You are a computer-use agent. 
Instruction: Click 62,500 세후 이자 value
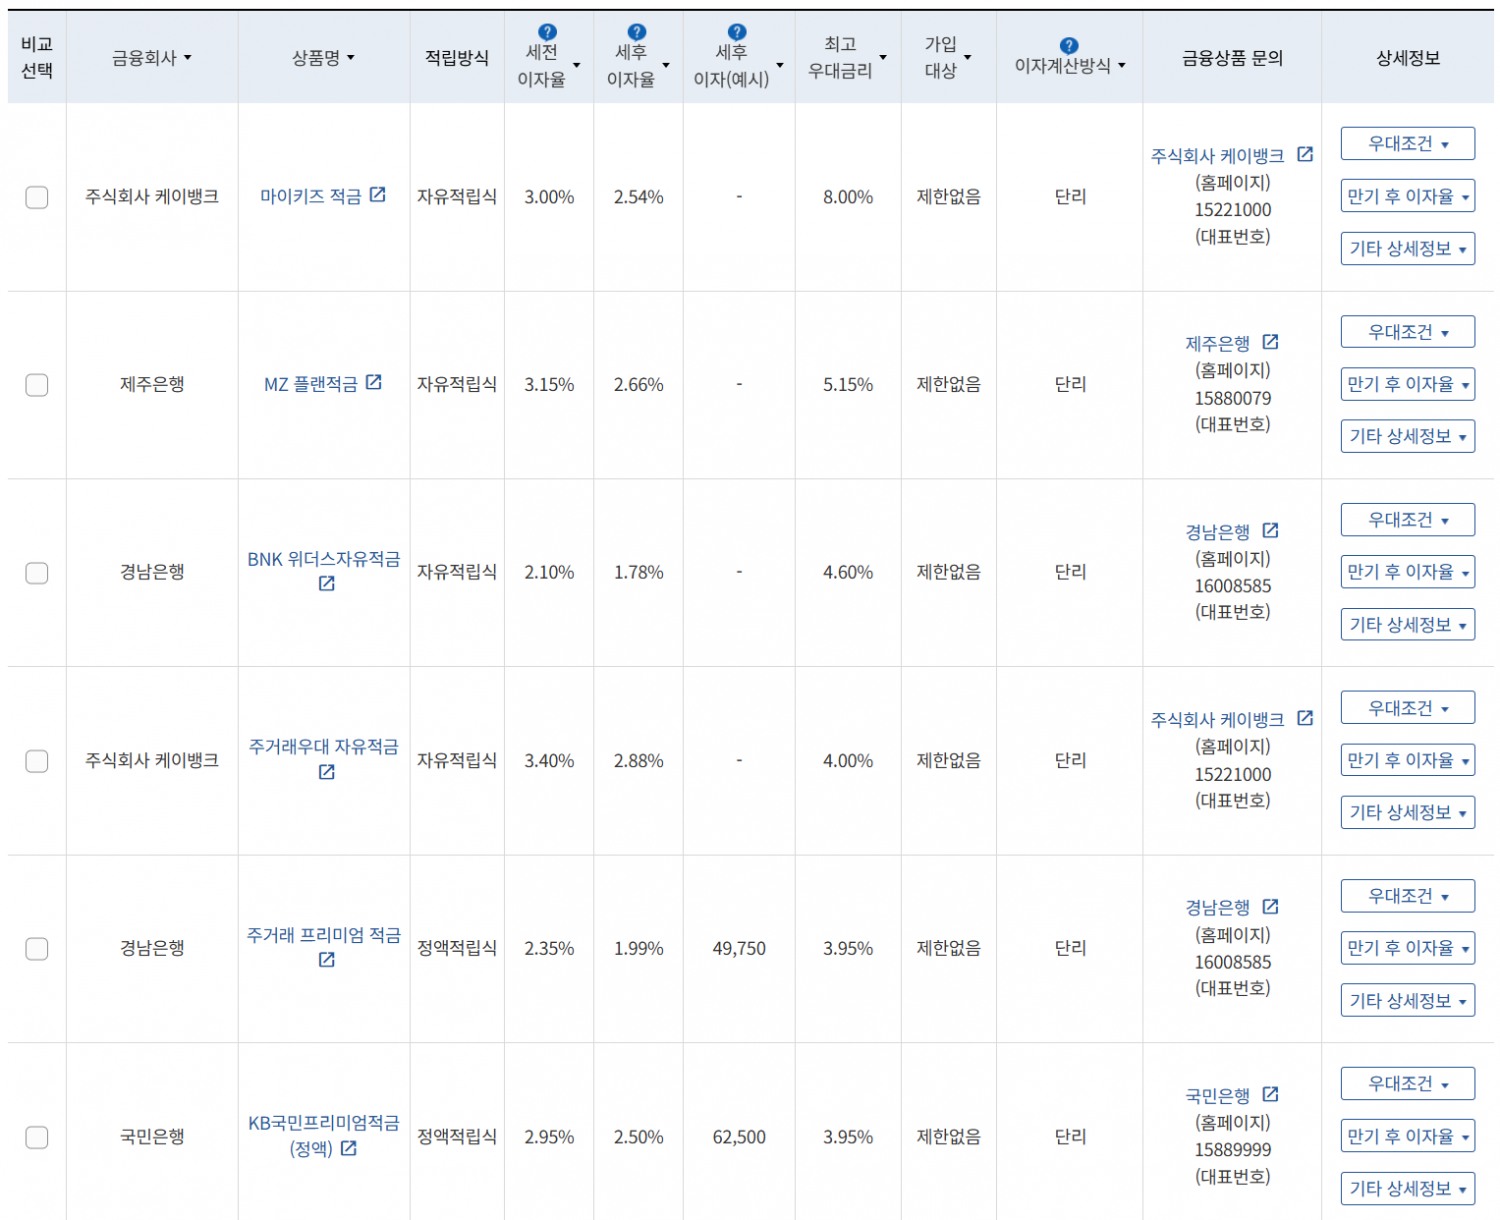pos(739,1138)
